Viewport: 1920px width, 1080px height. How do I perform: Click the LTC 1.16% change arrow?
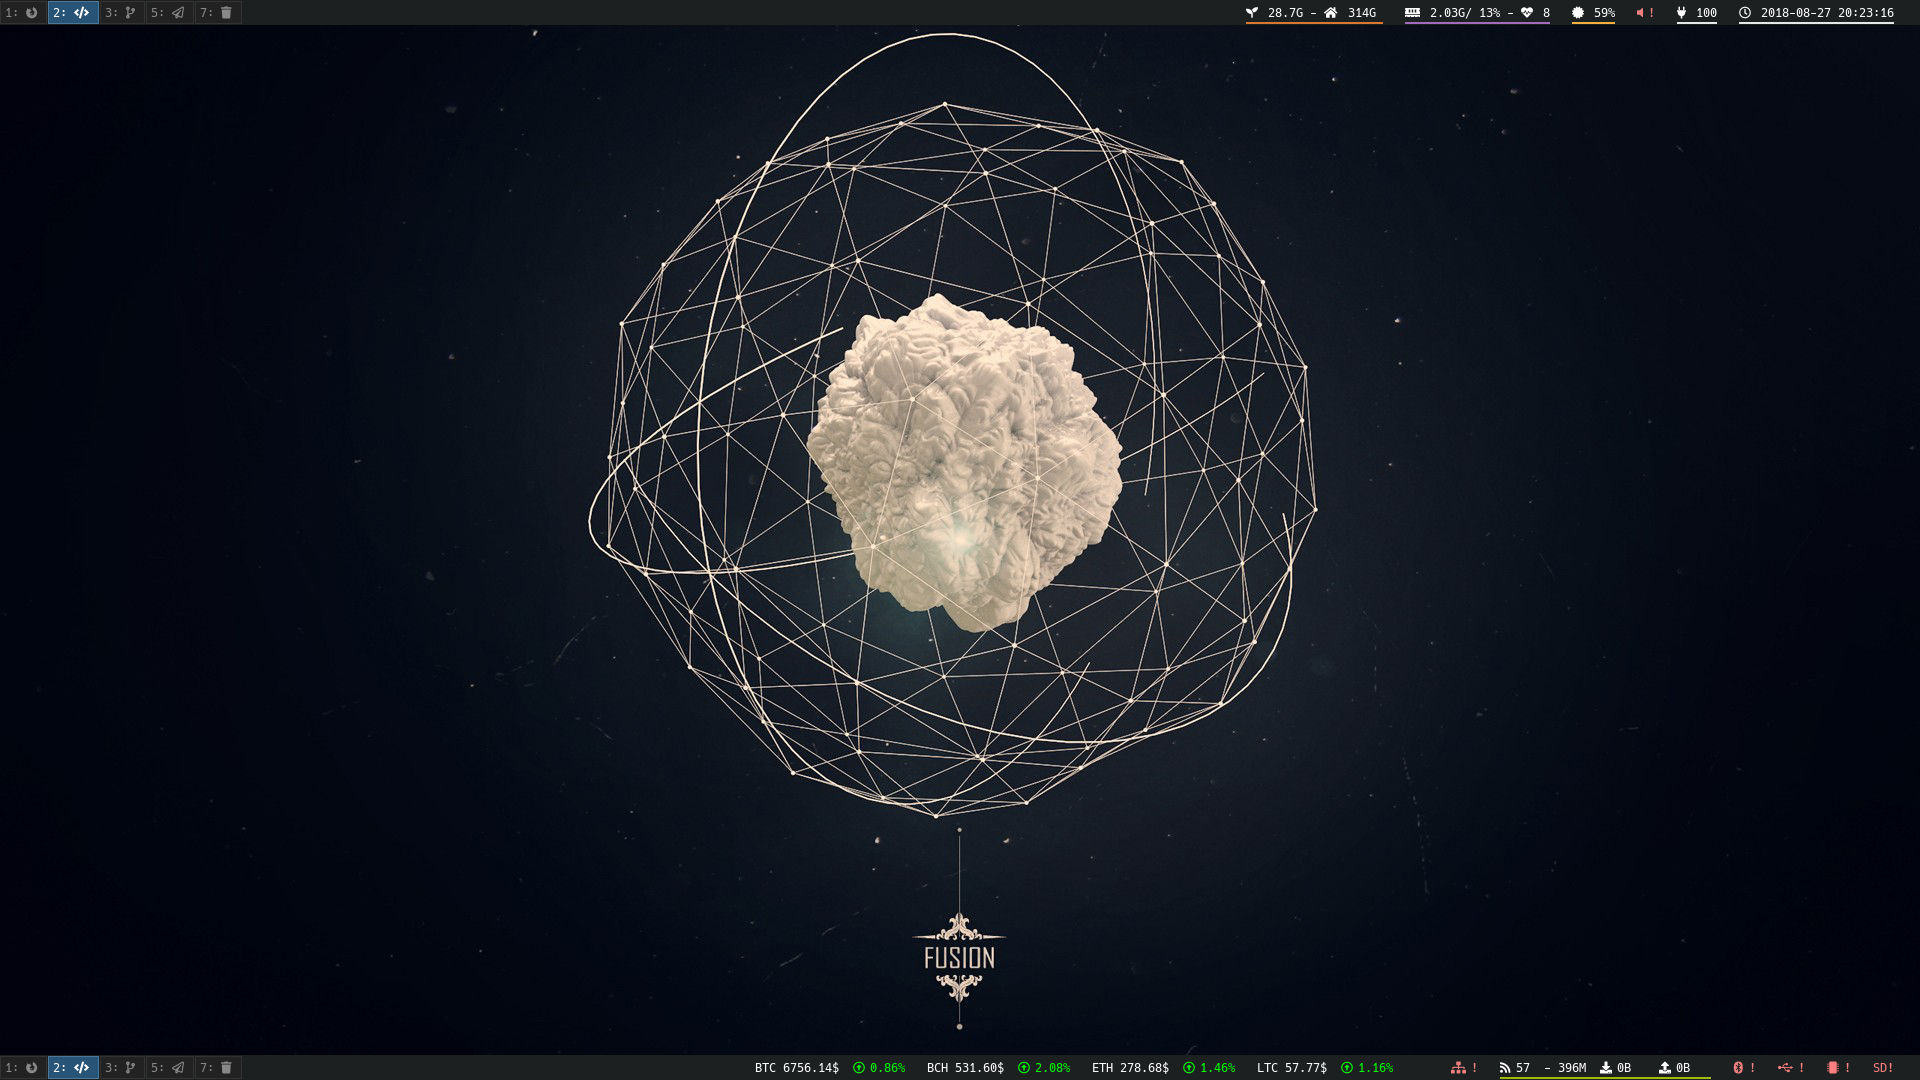pyautogui.click(x=1347, y=1068)
